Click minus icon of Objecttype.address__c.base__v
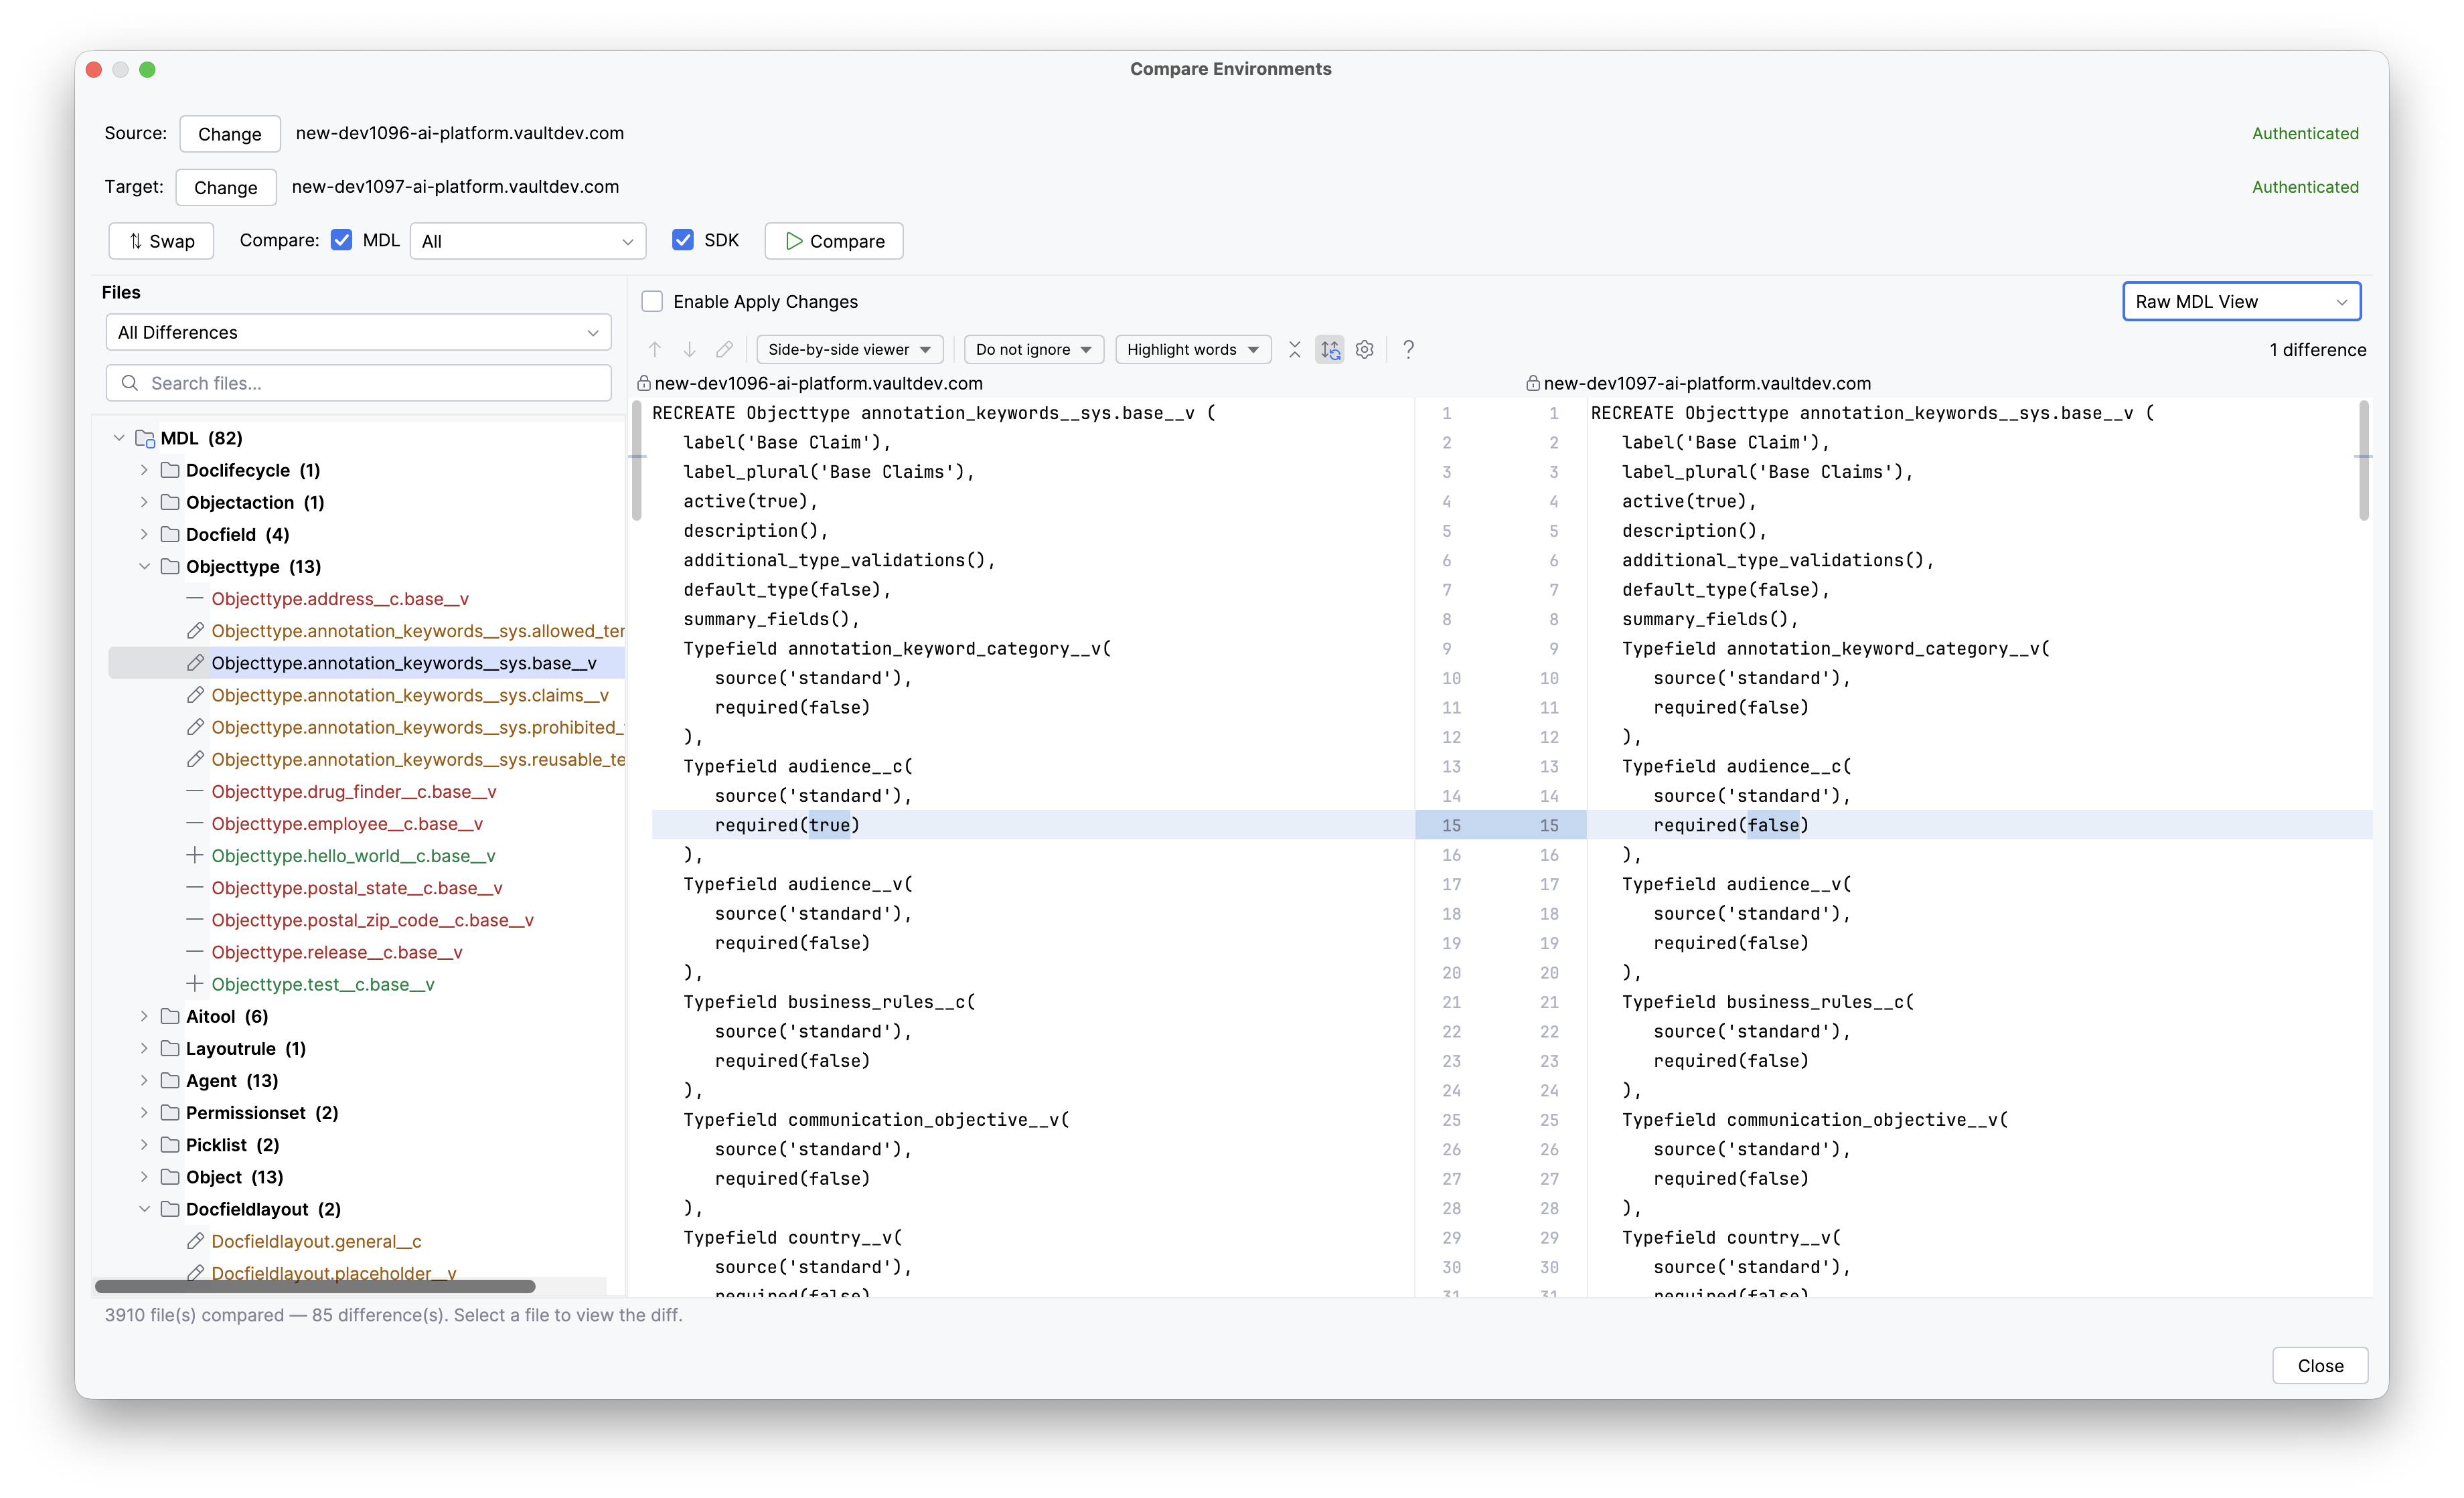This screenshot has width=2464, height=1498. [196, 598]
